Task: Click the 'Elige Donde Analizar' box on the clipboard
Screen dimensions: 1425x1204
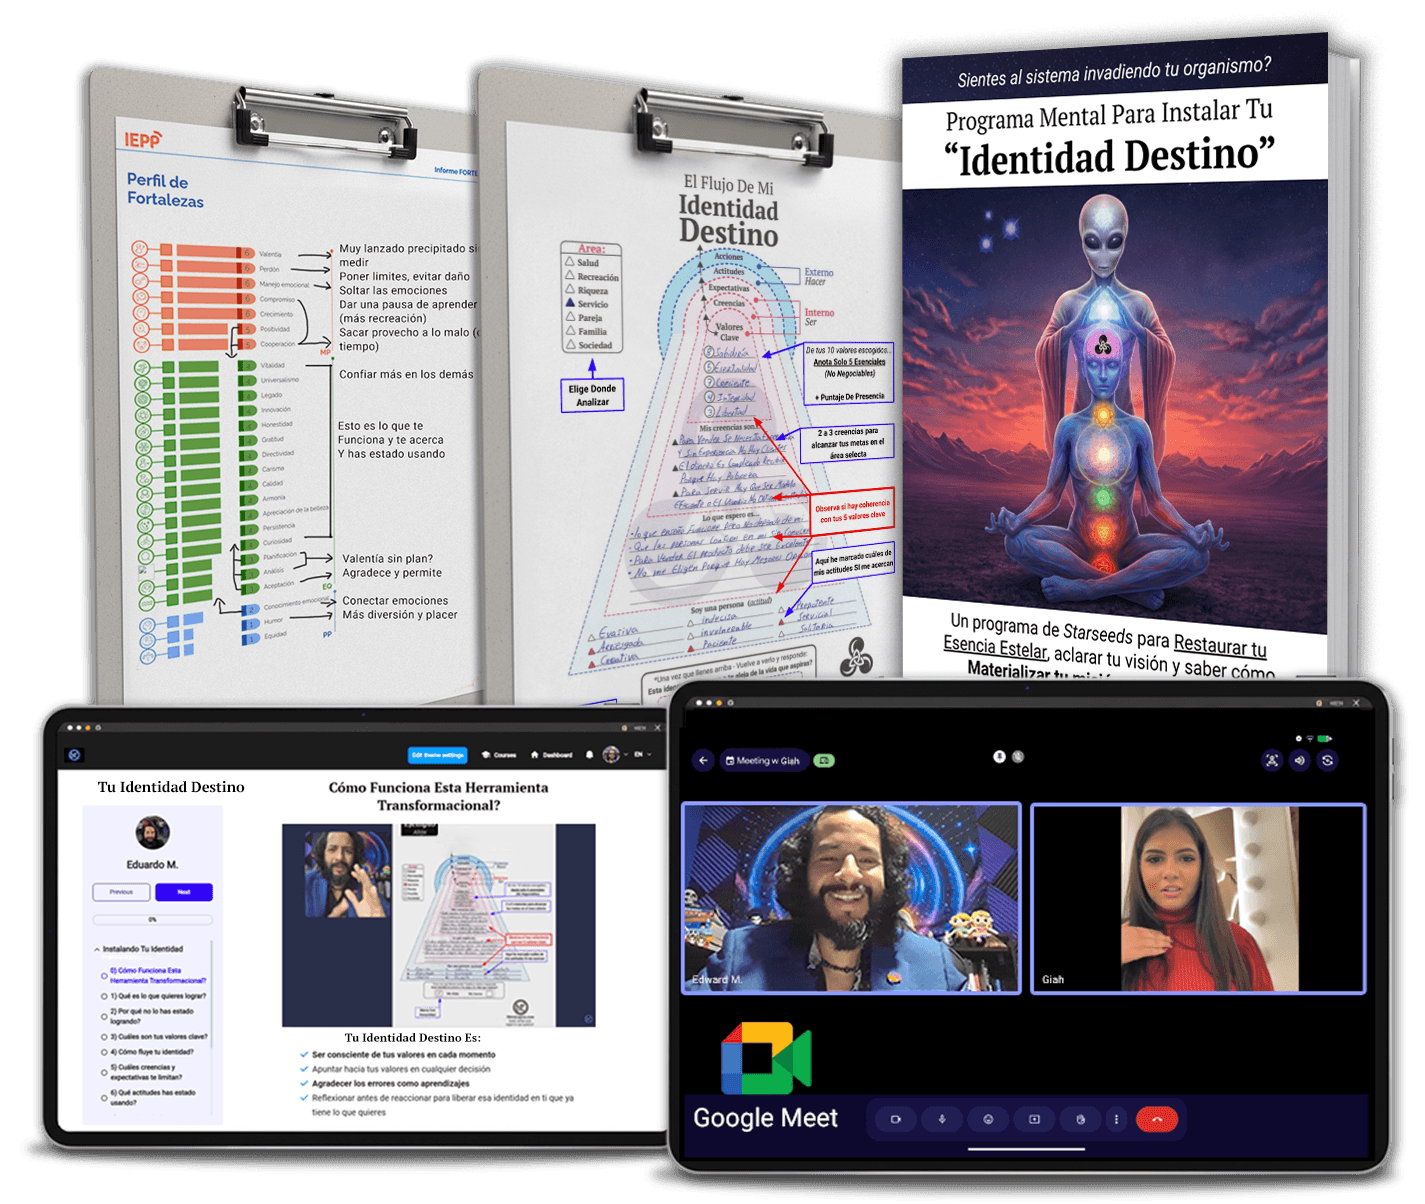Action: click(x=592, y=395)
